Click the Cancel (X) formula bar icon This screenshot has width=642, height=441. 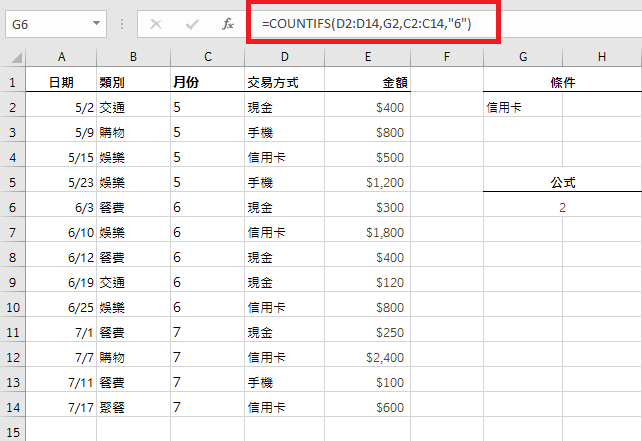pyautogui.click(x=156, y=24)
